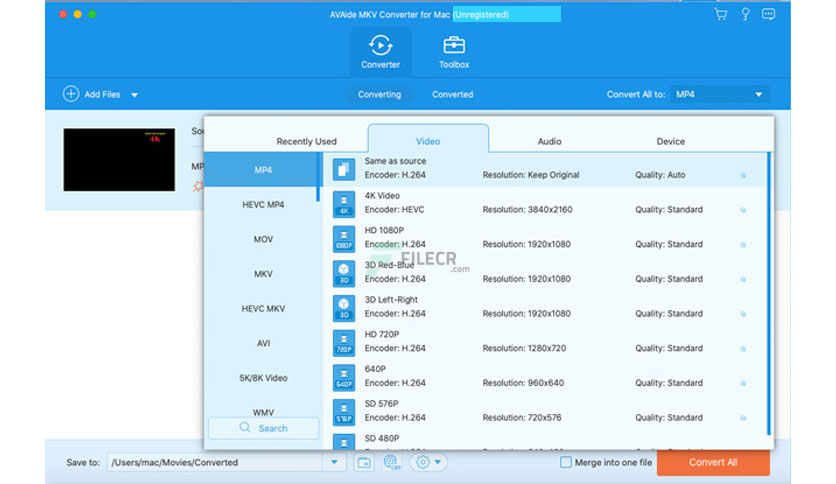Switch to the Video tab
836x484 pixels.
click(x=428, y=139)
